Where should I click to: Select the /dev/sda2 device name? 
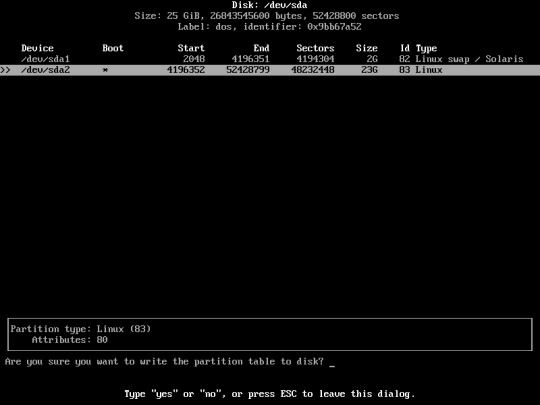pos(45,70)
